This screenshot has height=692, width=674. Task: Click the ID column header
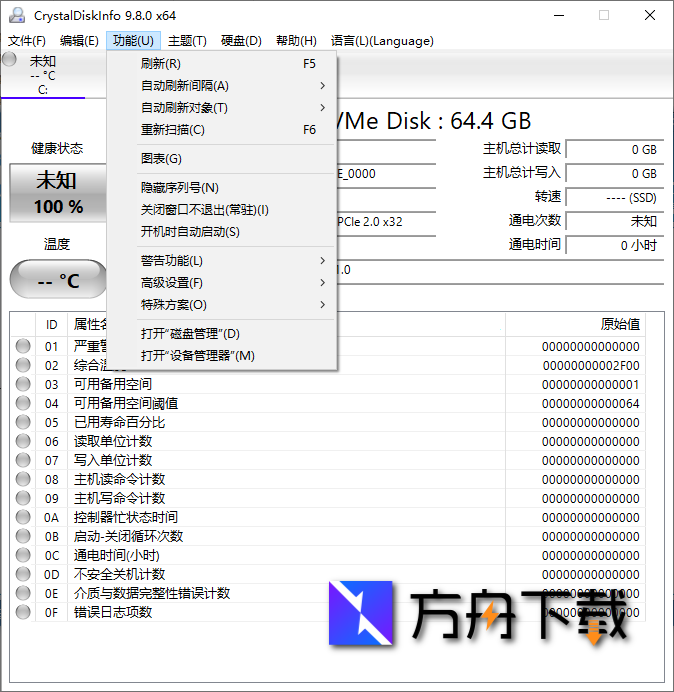(x=52, y=324)
